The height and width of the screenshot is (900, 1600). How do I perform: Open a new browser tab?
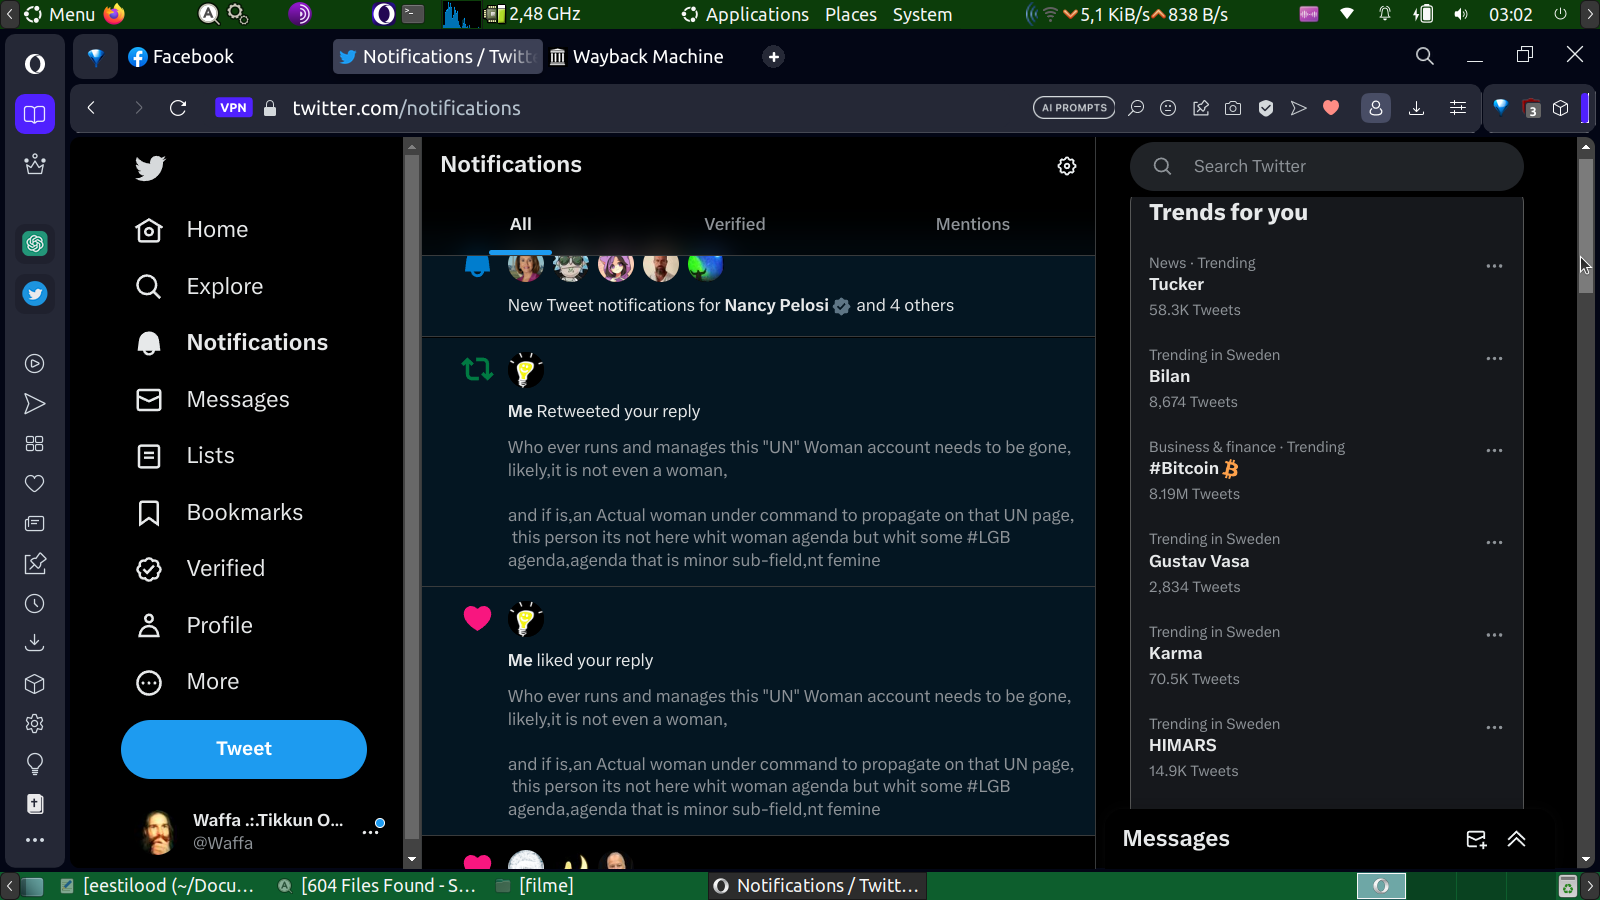pyautogui.click(x=773, y=57)
